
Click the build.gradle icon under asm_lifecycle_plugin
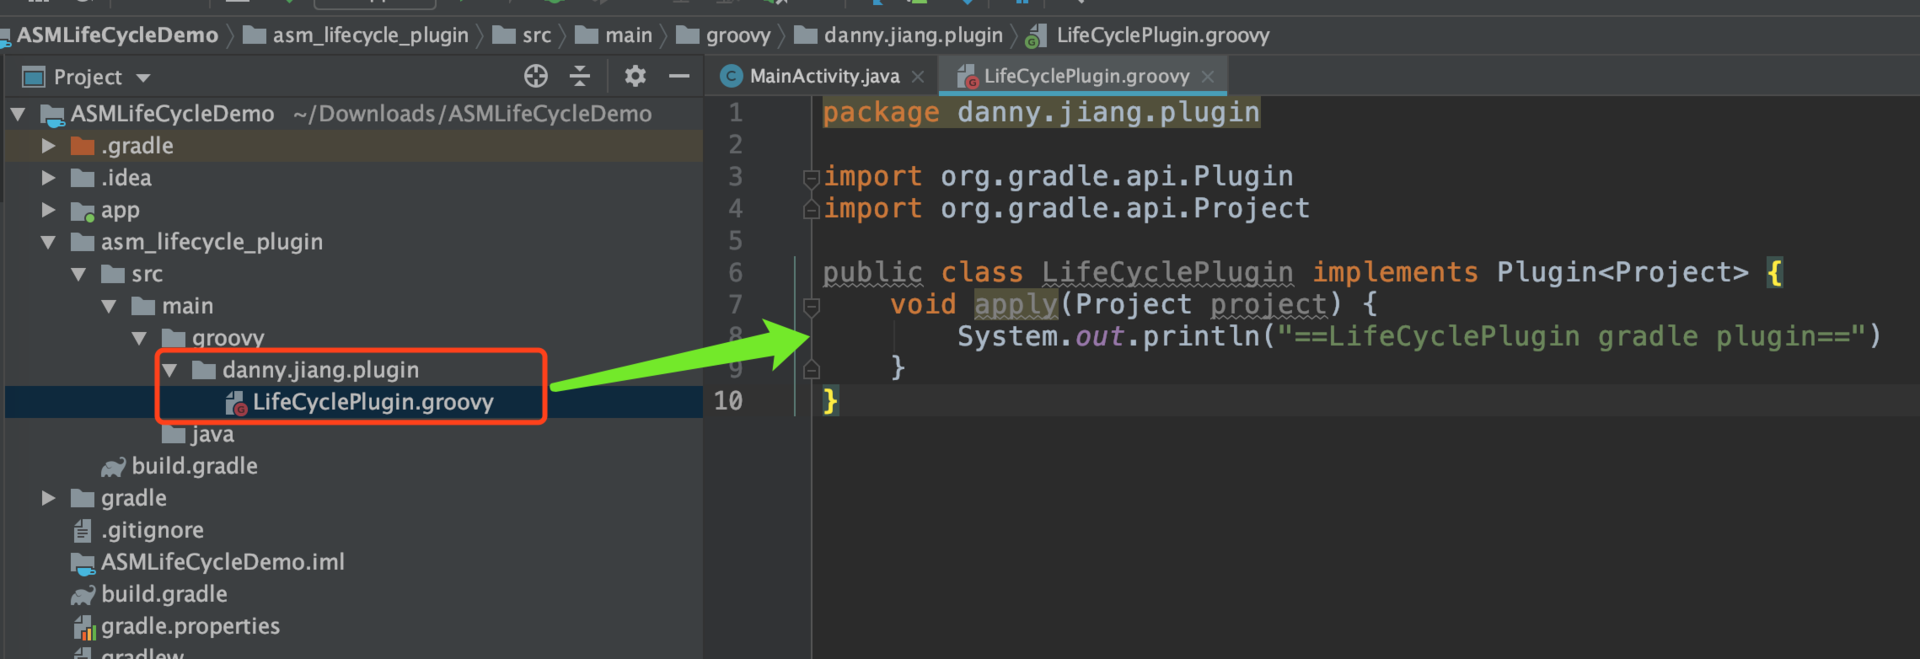coord(113,466)
